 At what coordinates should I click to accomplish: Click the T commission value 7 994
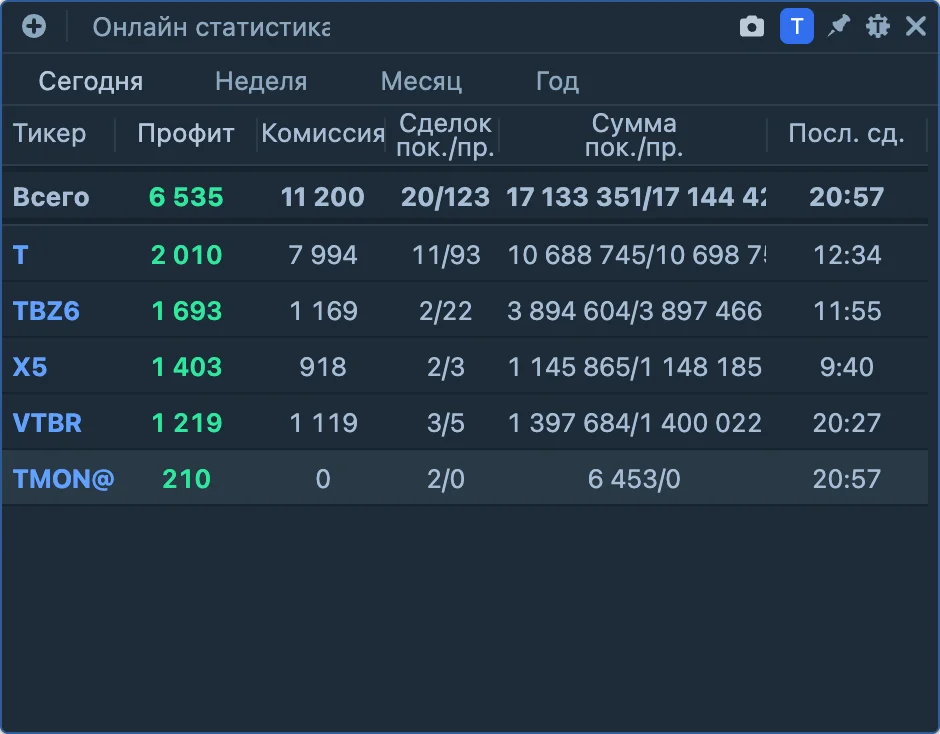point(323,255)
